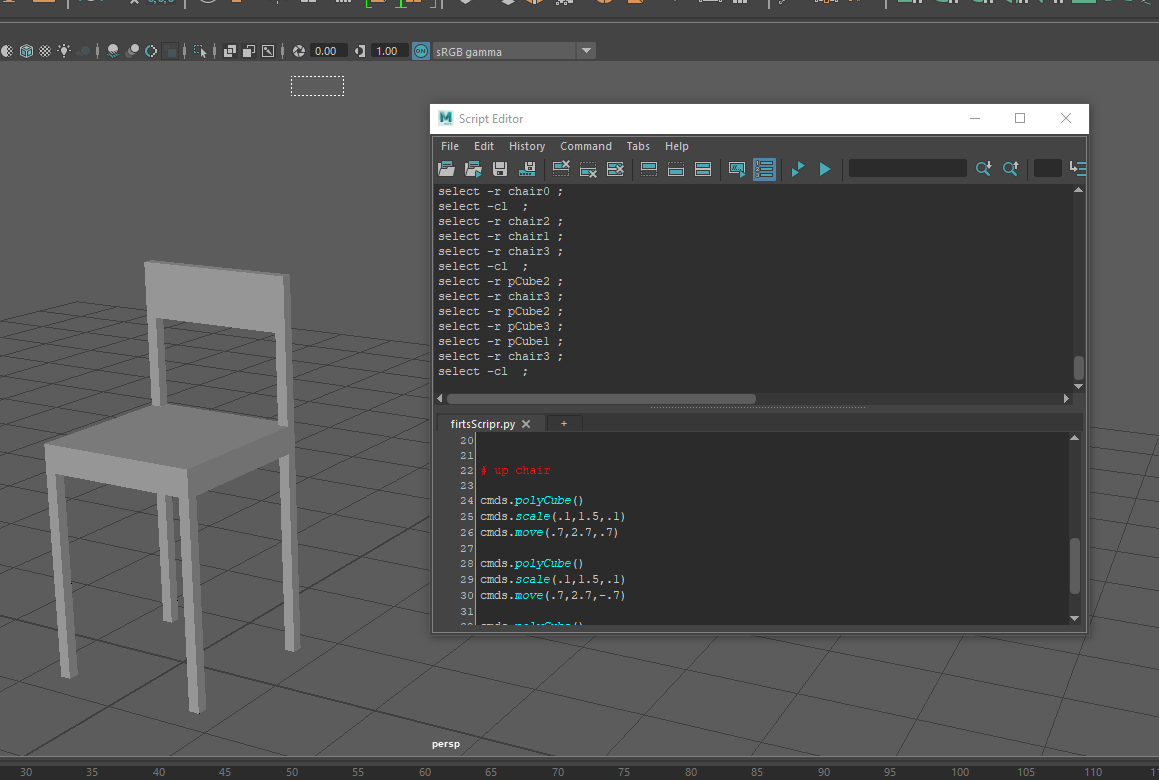Image resolution: width=1159 pixels, height=780 pixels.
Task: Click Search Down magnifier icon
Action: (x=983, y=169)
